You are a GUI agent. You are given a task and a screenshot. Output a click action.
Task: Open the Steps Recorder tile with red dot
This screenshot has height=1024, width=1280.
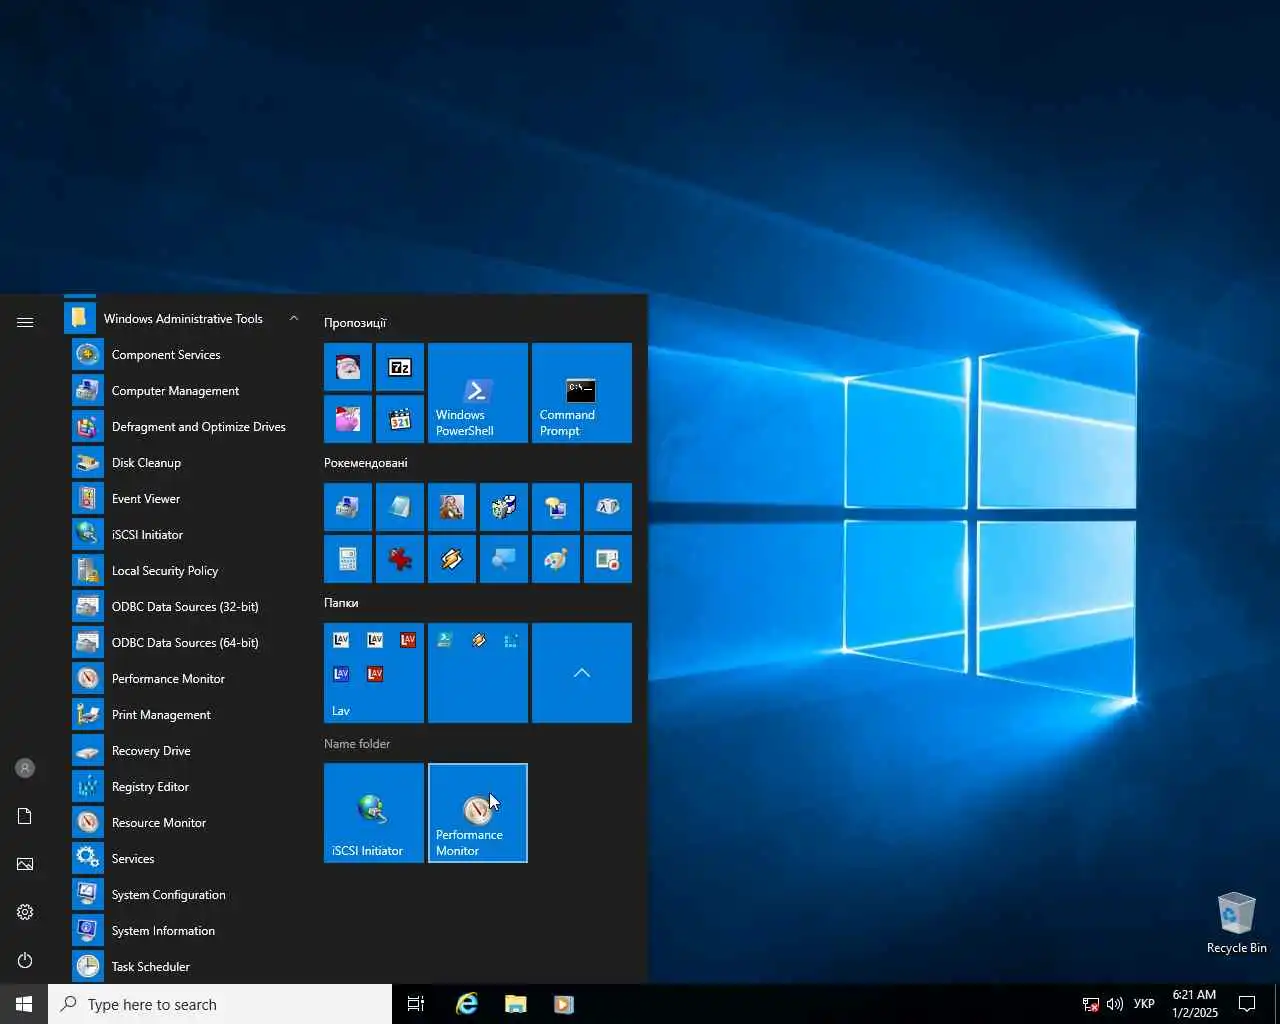coord(608,559)
